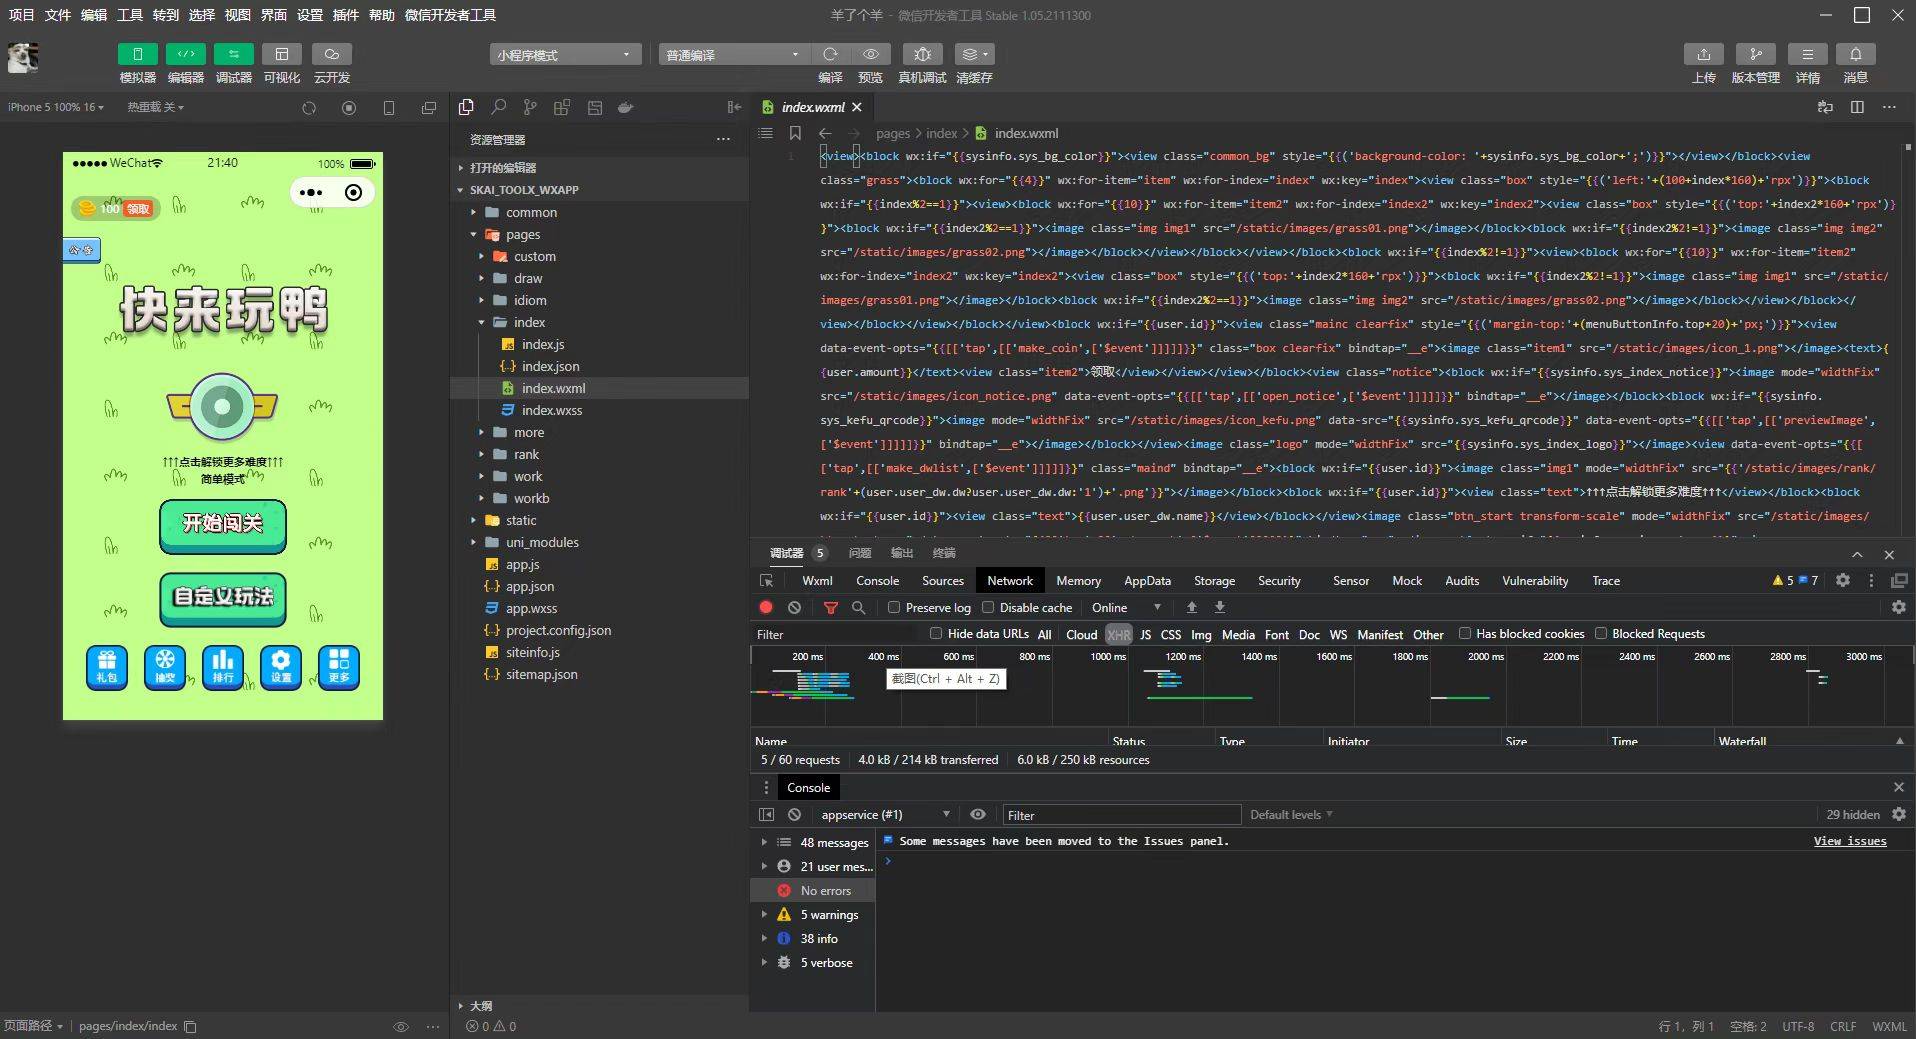Clear the network log icon
The height and width of the screenshot is (1039, 1916).
click(x=794, y=607)
